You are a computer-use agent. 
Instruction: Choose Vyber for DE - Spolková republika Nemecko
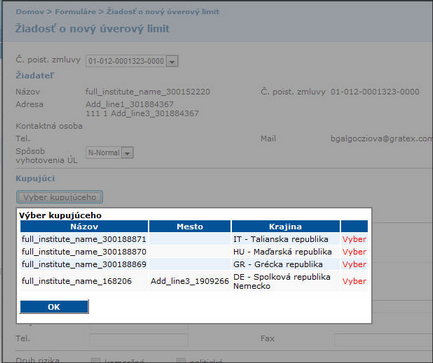[x=354, y=281]
